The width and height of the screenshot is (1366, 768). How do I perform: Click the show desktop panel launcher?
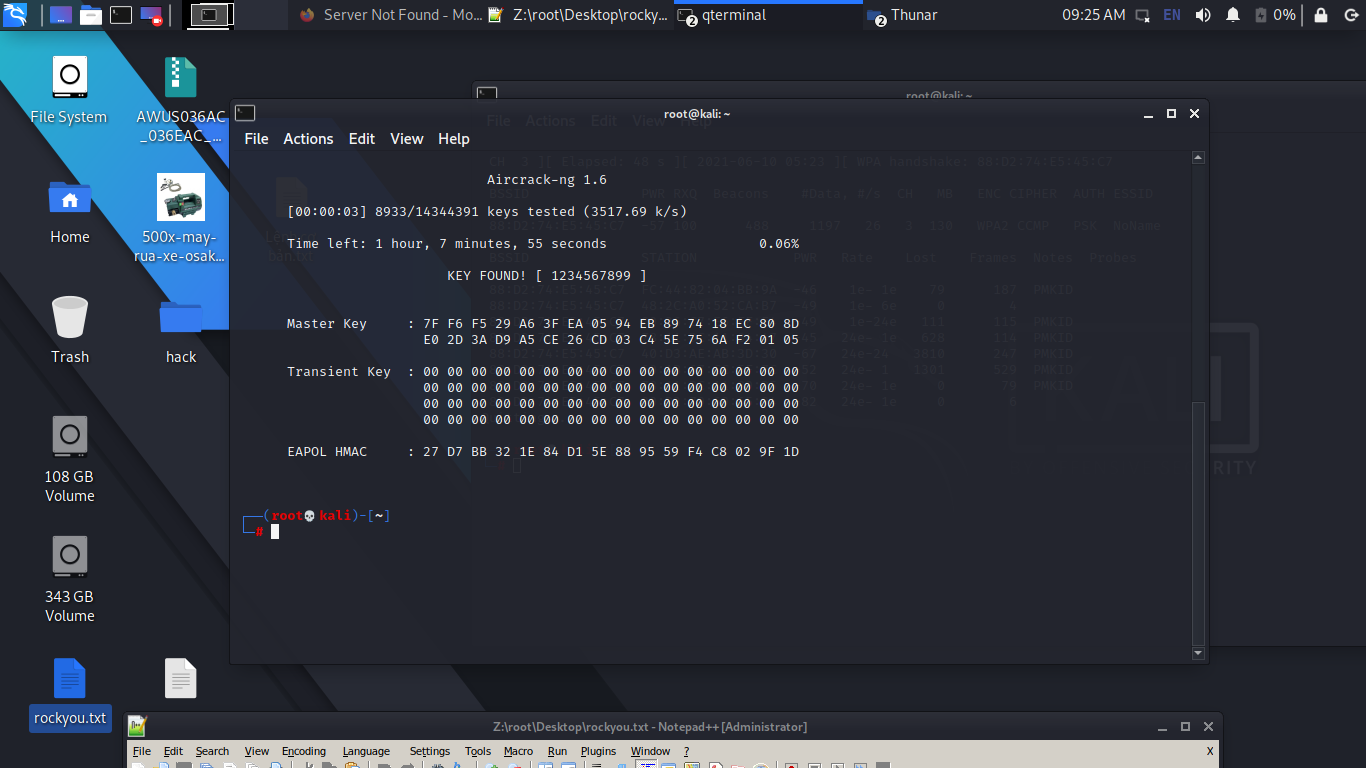(x=60, y=15)
